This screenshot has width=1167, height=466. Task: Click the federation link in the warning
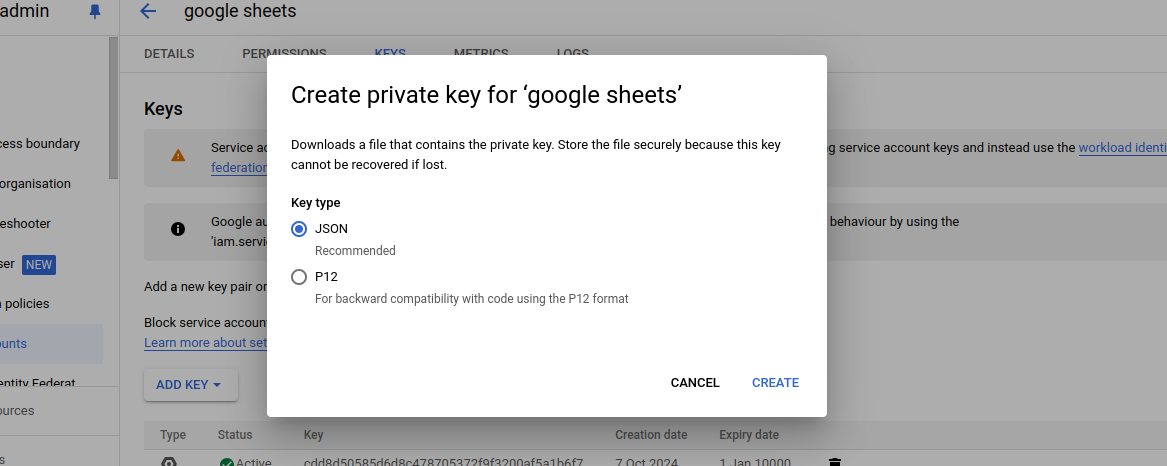pyautogui.click(x=239, y=167)
